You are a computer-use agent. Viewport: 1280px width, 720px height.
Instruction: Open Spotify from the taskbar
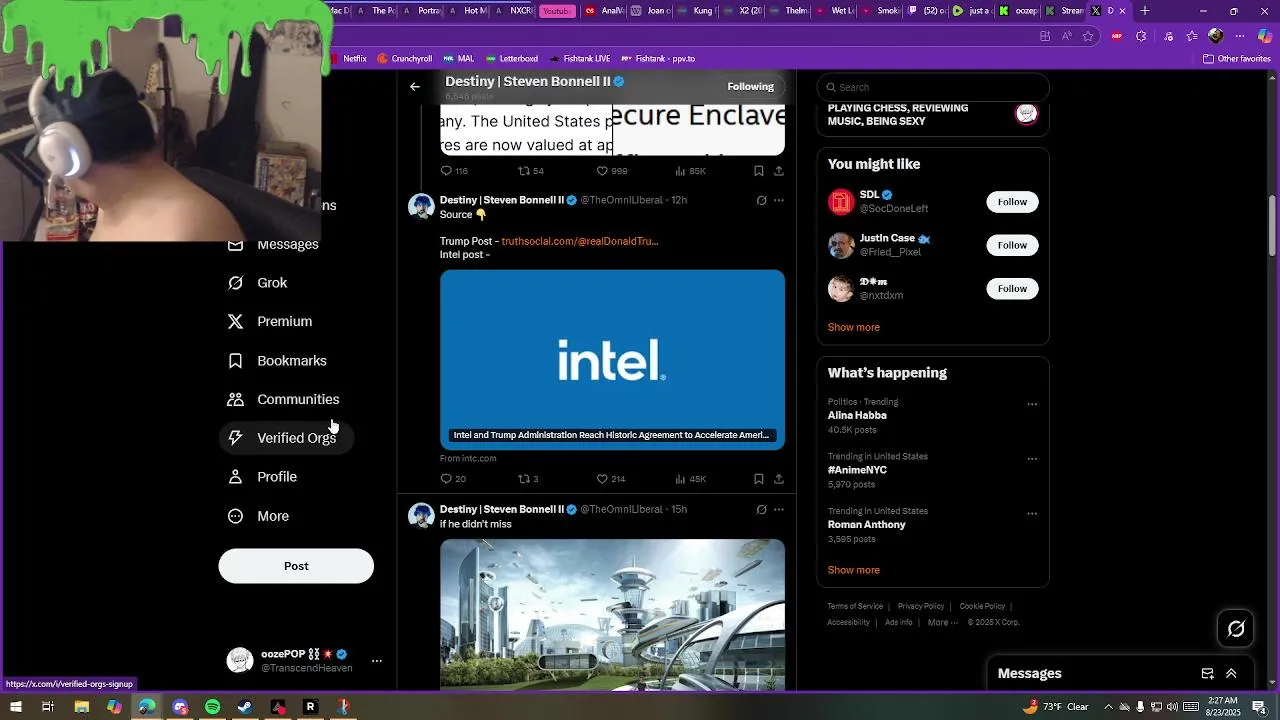pos(213,707)
